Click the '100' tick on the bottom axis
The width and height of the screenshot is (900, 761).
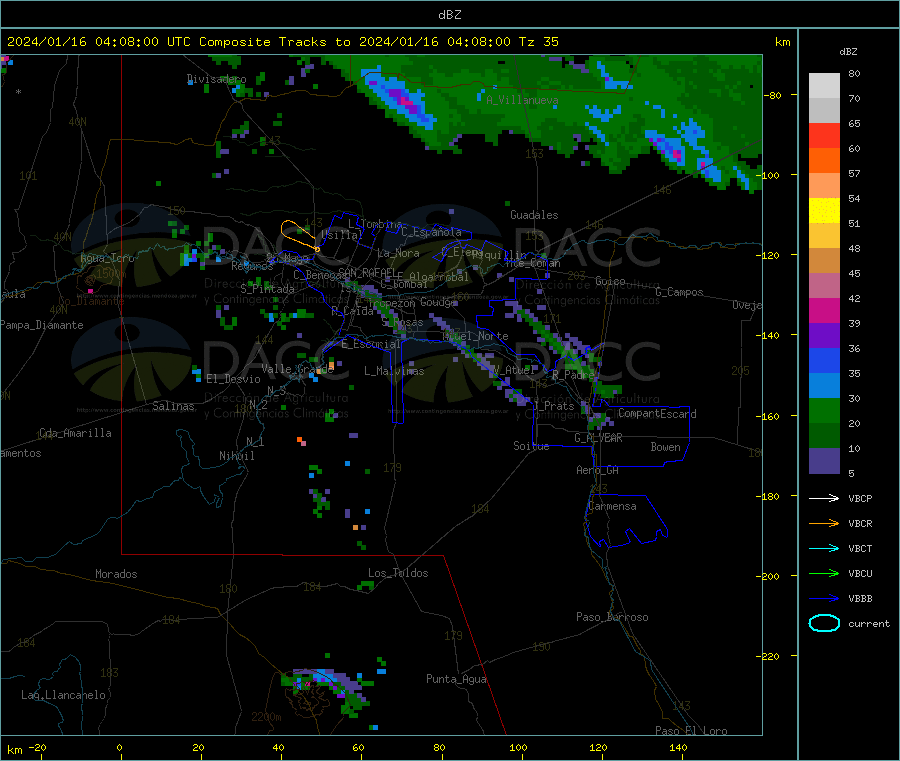[x=518, y=747]
